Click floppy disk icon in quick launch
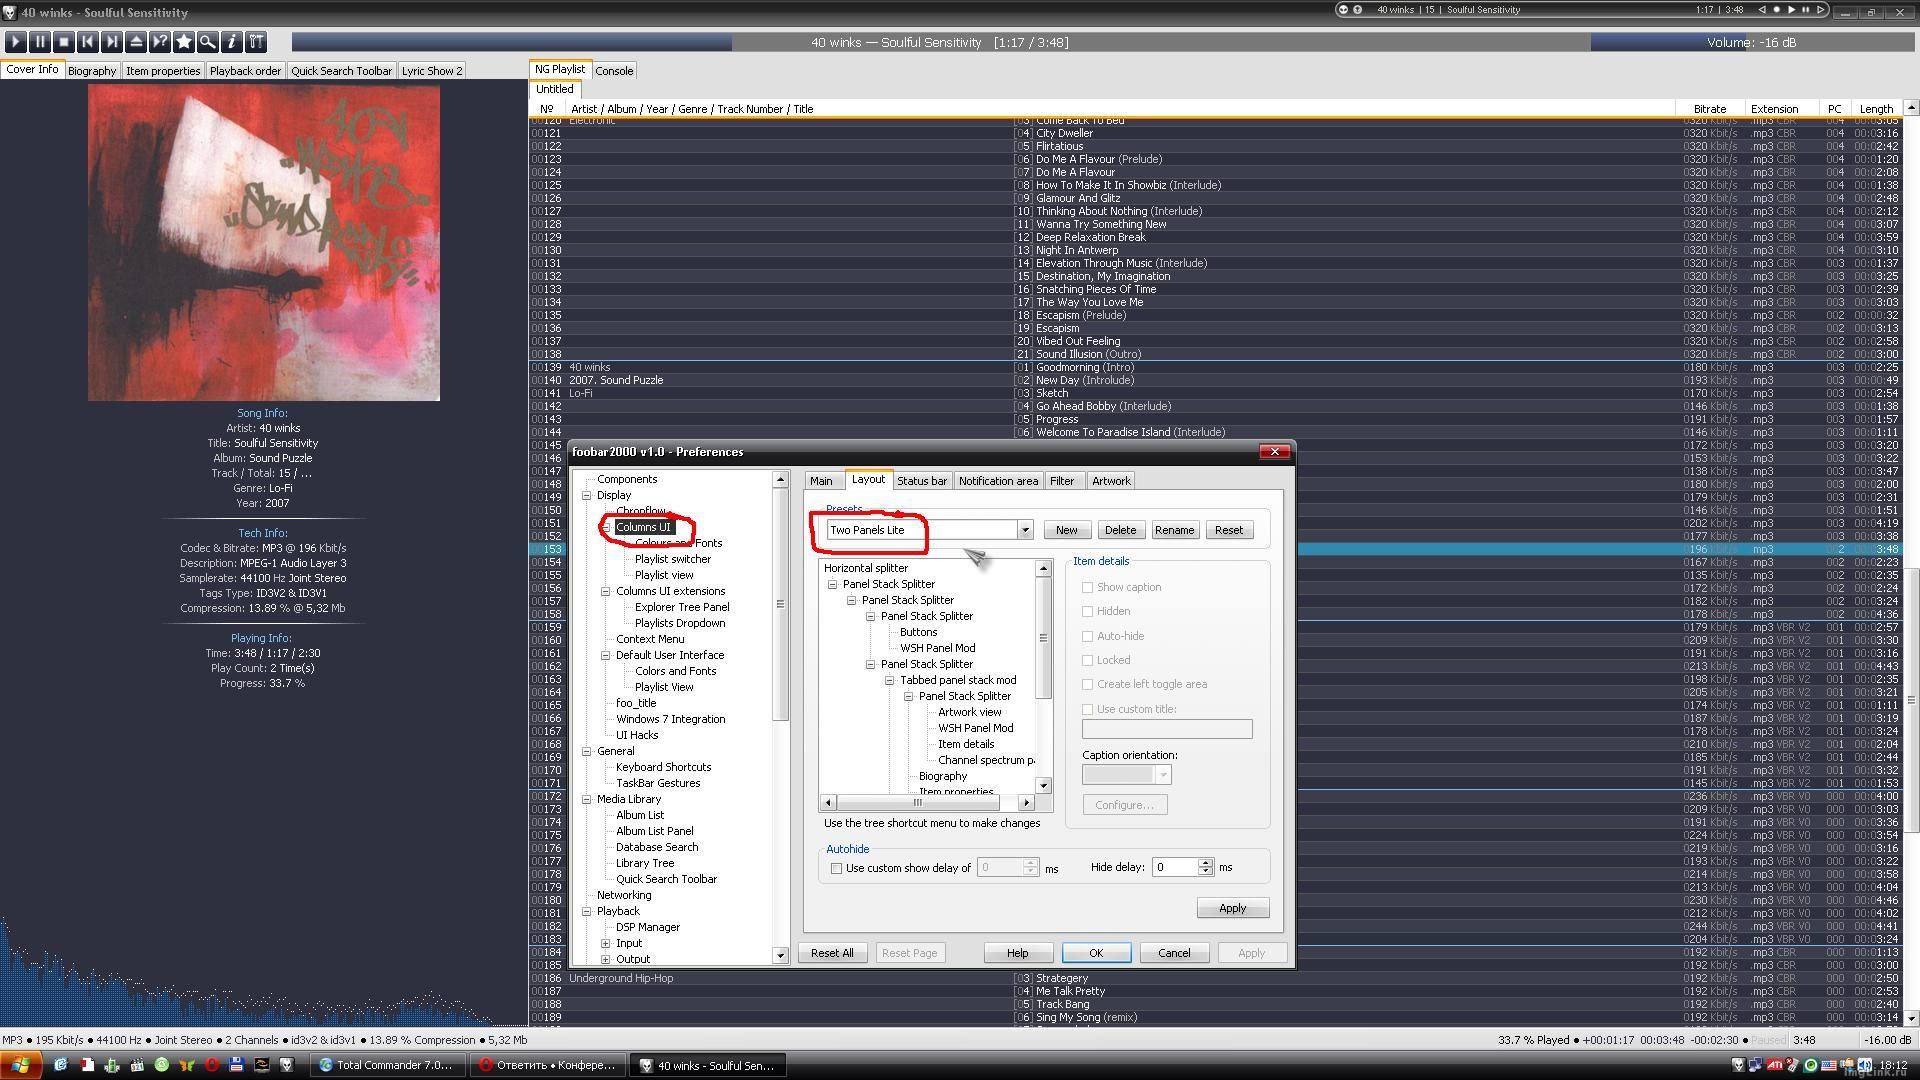Viewport: 1920px width, 1080px height. coord(236,1065)
